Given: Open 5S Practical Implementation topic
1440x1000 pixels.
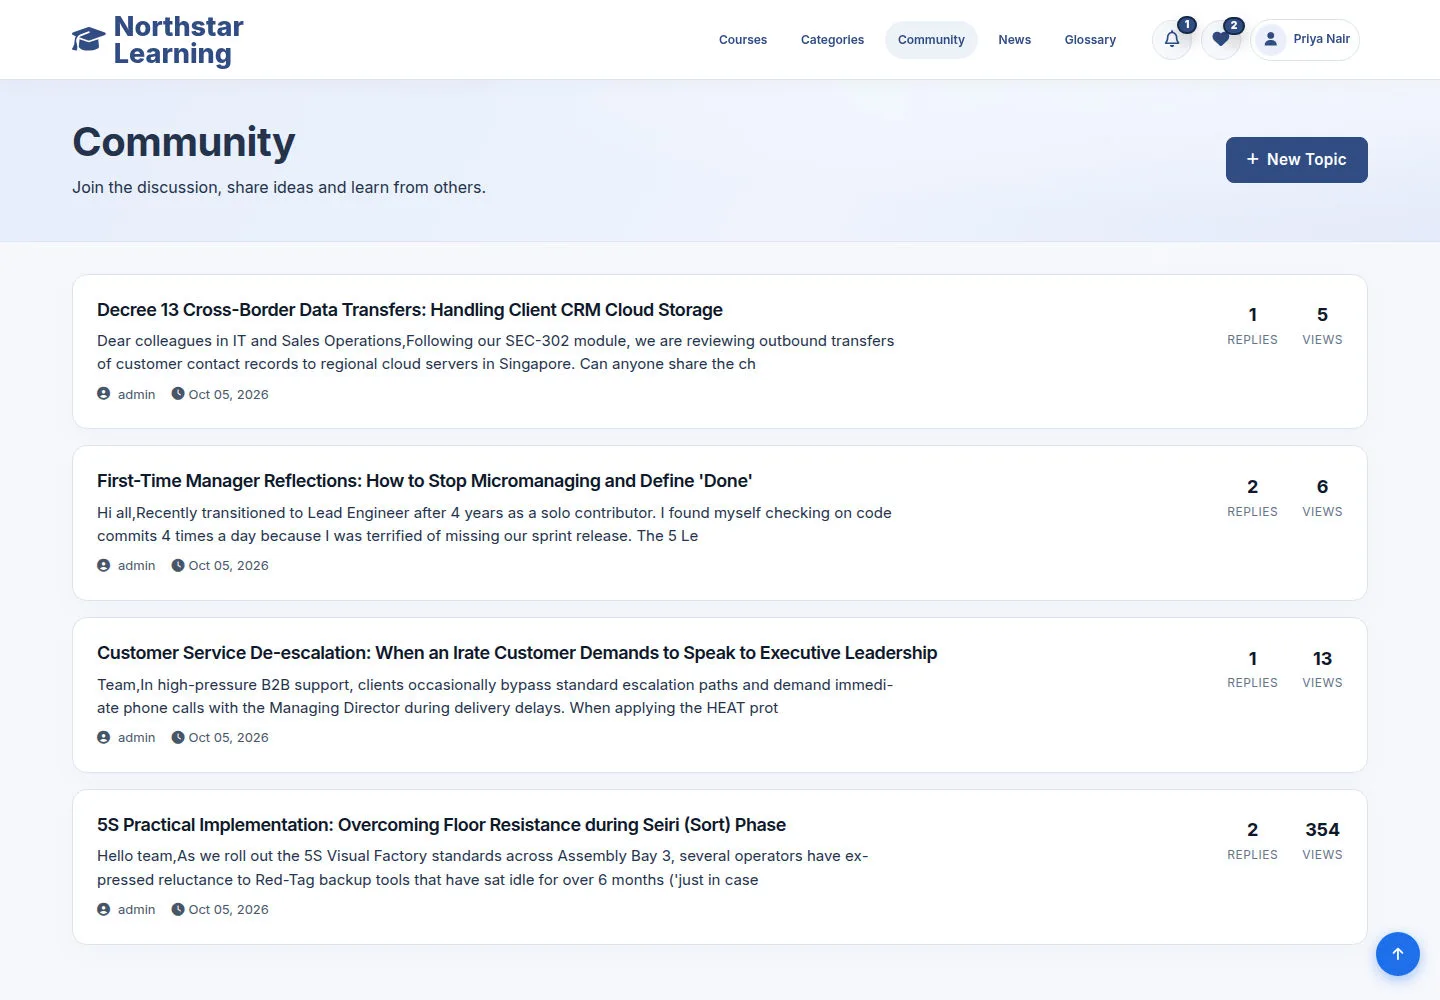Looking at the screenshot, I should click(441, 825).
